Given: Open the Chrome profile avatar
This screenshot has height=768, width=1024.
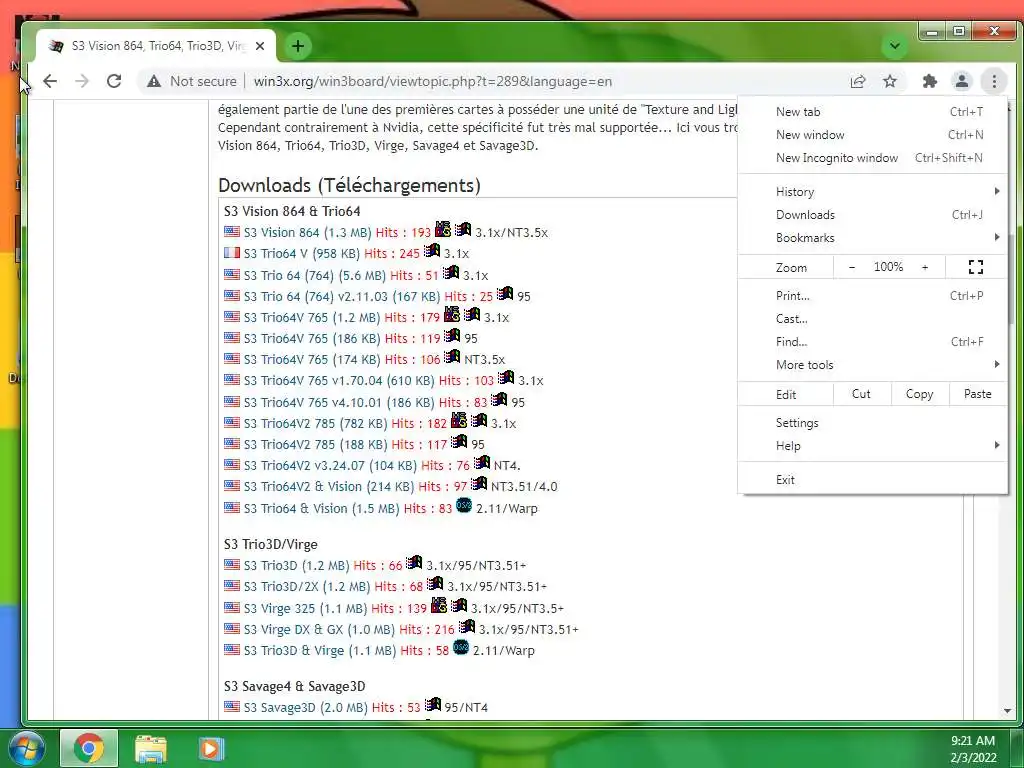Looking at the screenshot, I should point(961,81).
